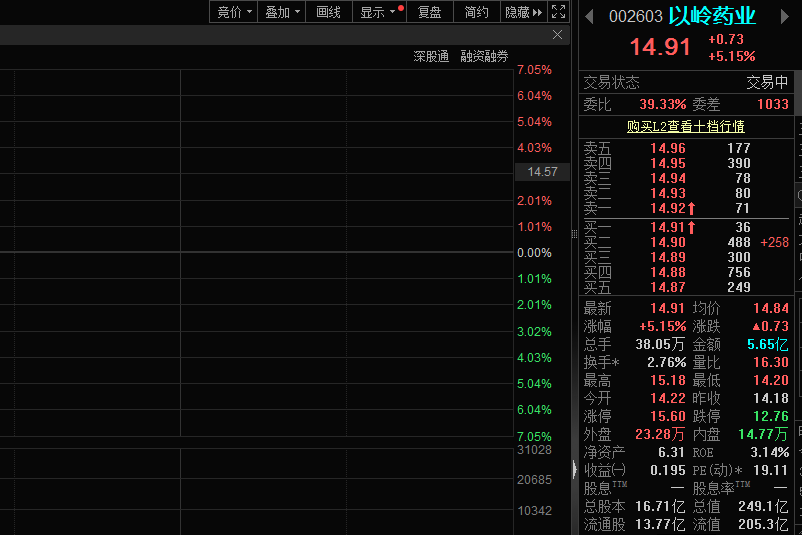The image size is (802, 535).
Task: Go to next stock with right arrow
Action: pos(785,17)
